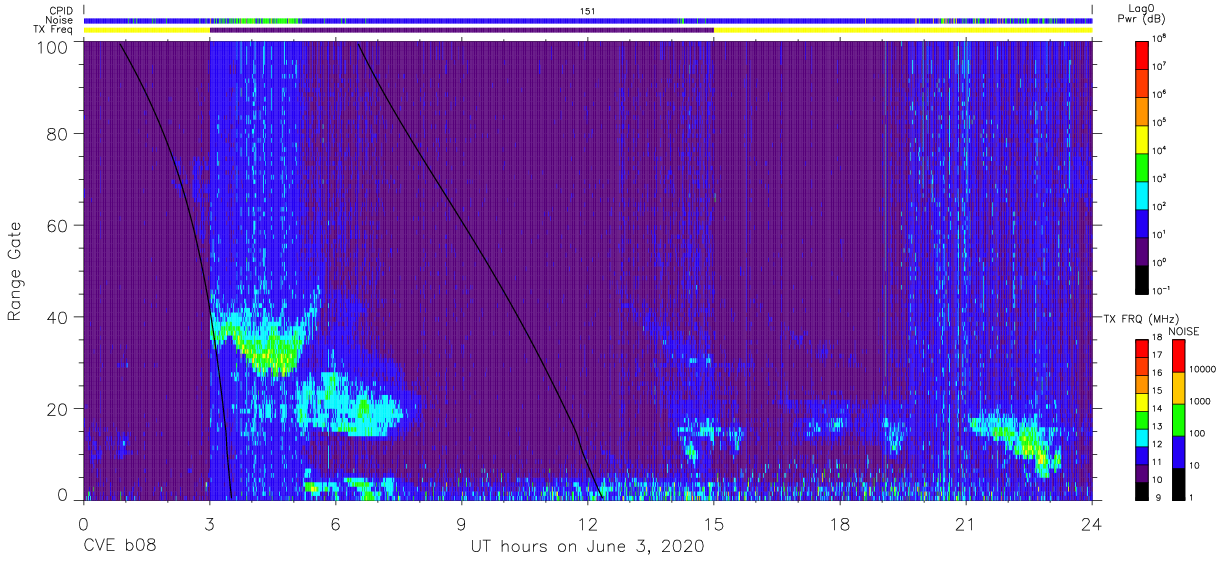The width and height of the screenshot is (1228, 567).
Task: Click the 20 tick on Range Gate axis
Action: click(57, 408)
